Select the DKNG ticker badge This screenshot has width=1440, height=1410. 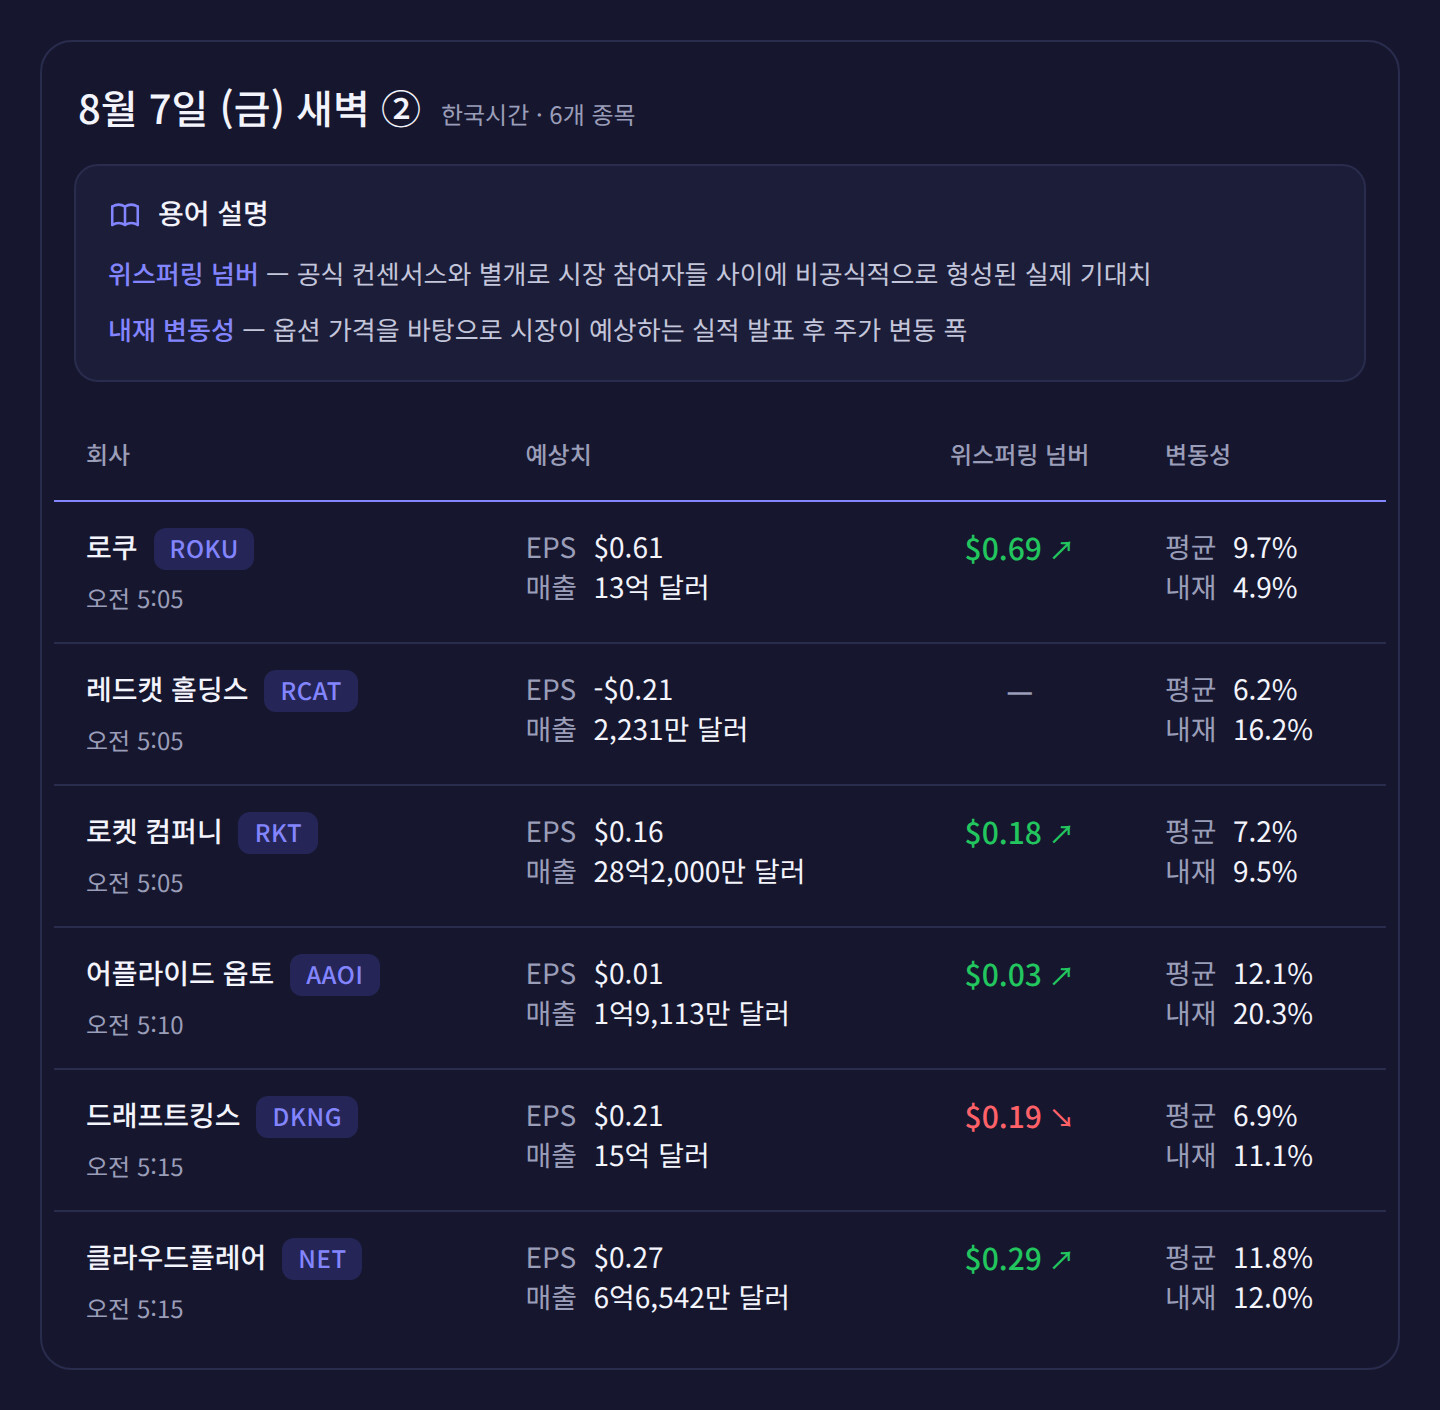[x=307, y=1117]
